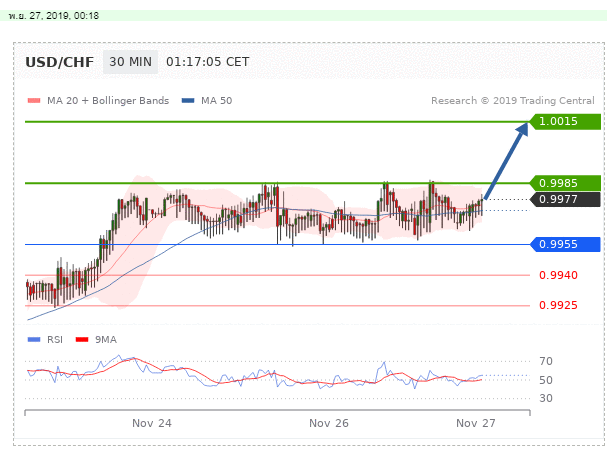The width and height of the screenshot is (607, 452).
Task: Click the USD/CHF pair title
Action: pos(60,62)
